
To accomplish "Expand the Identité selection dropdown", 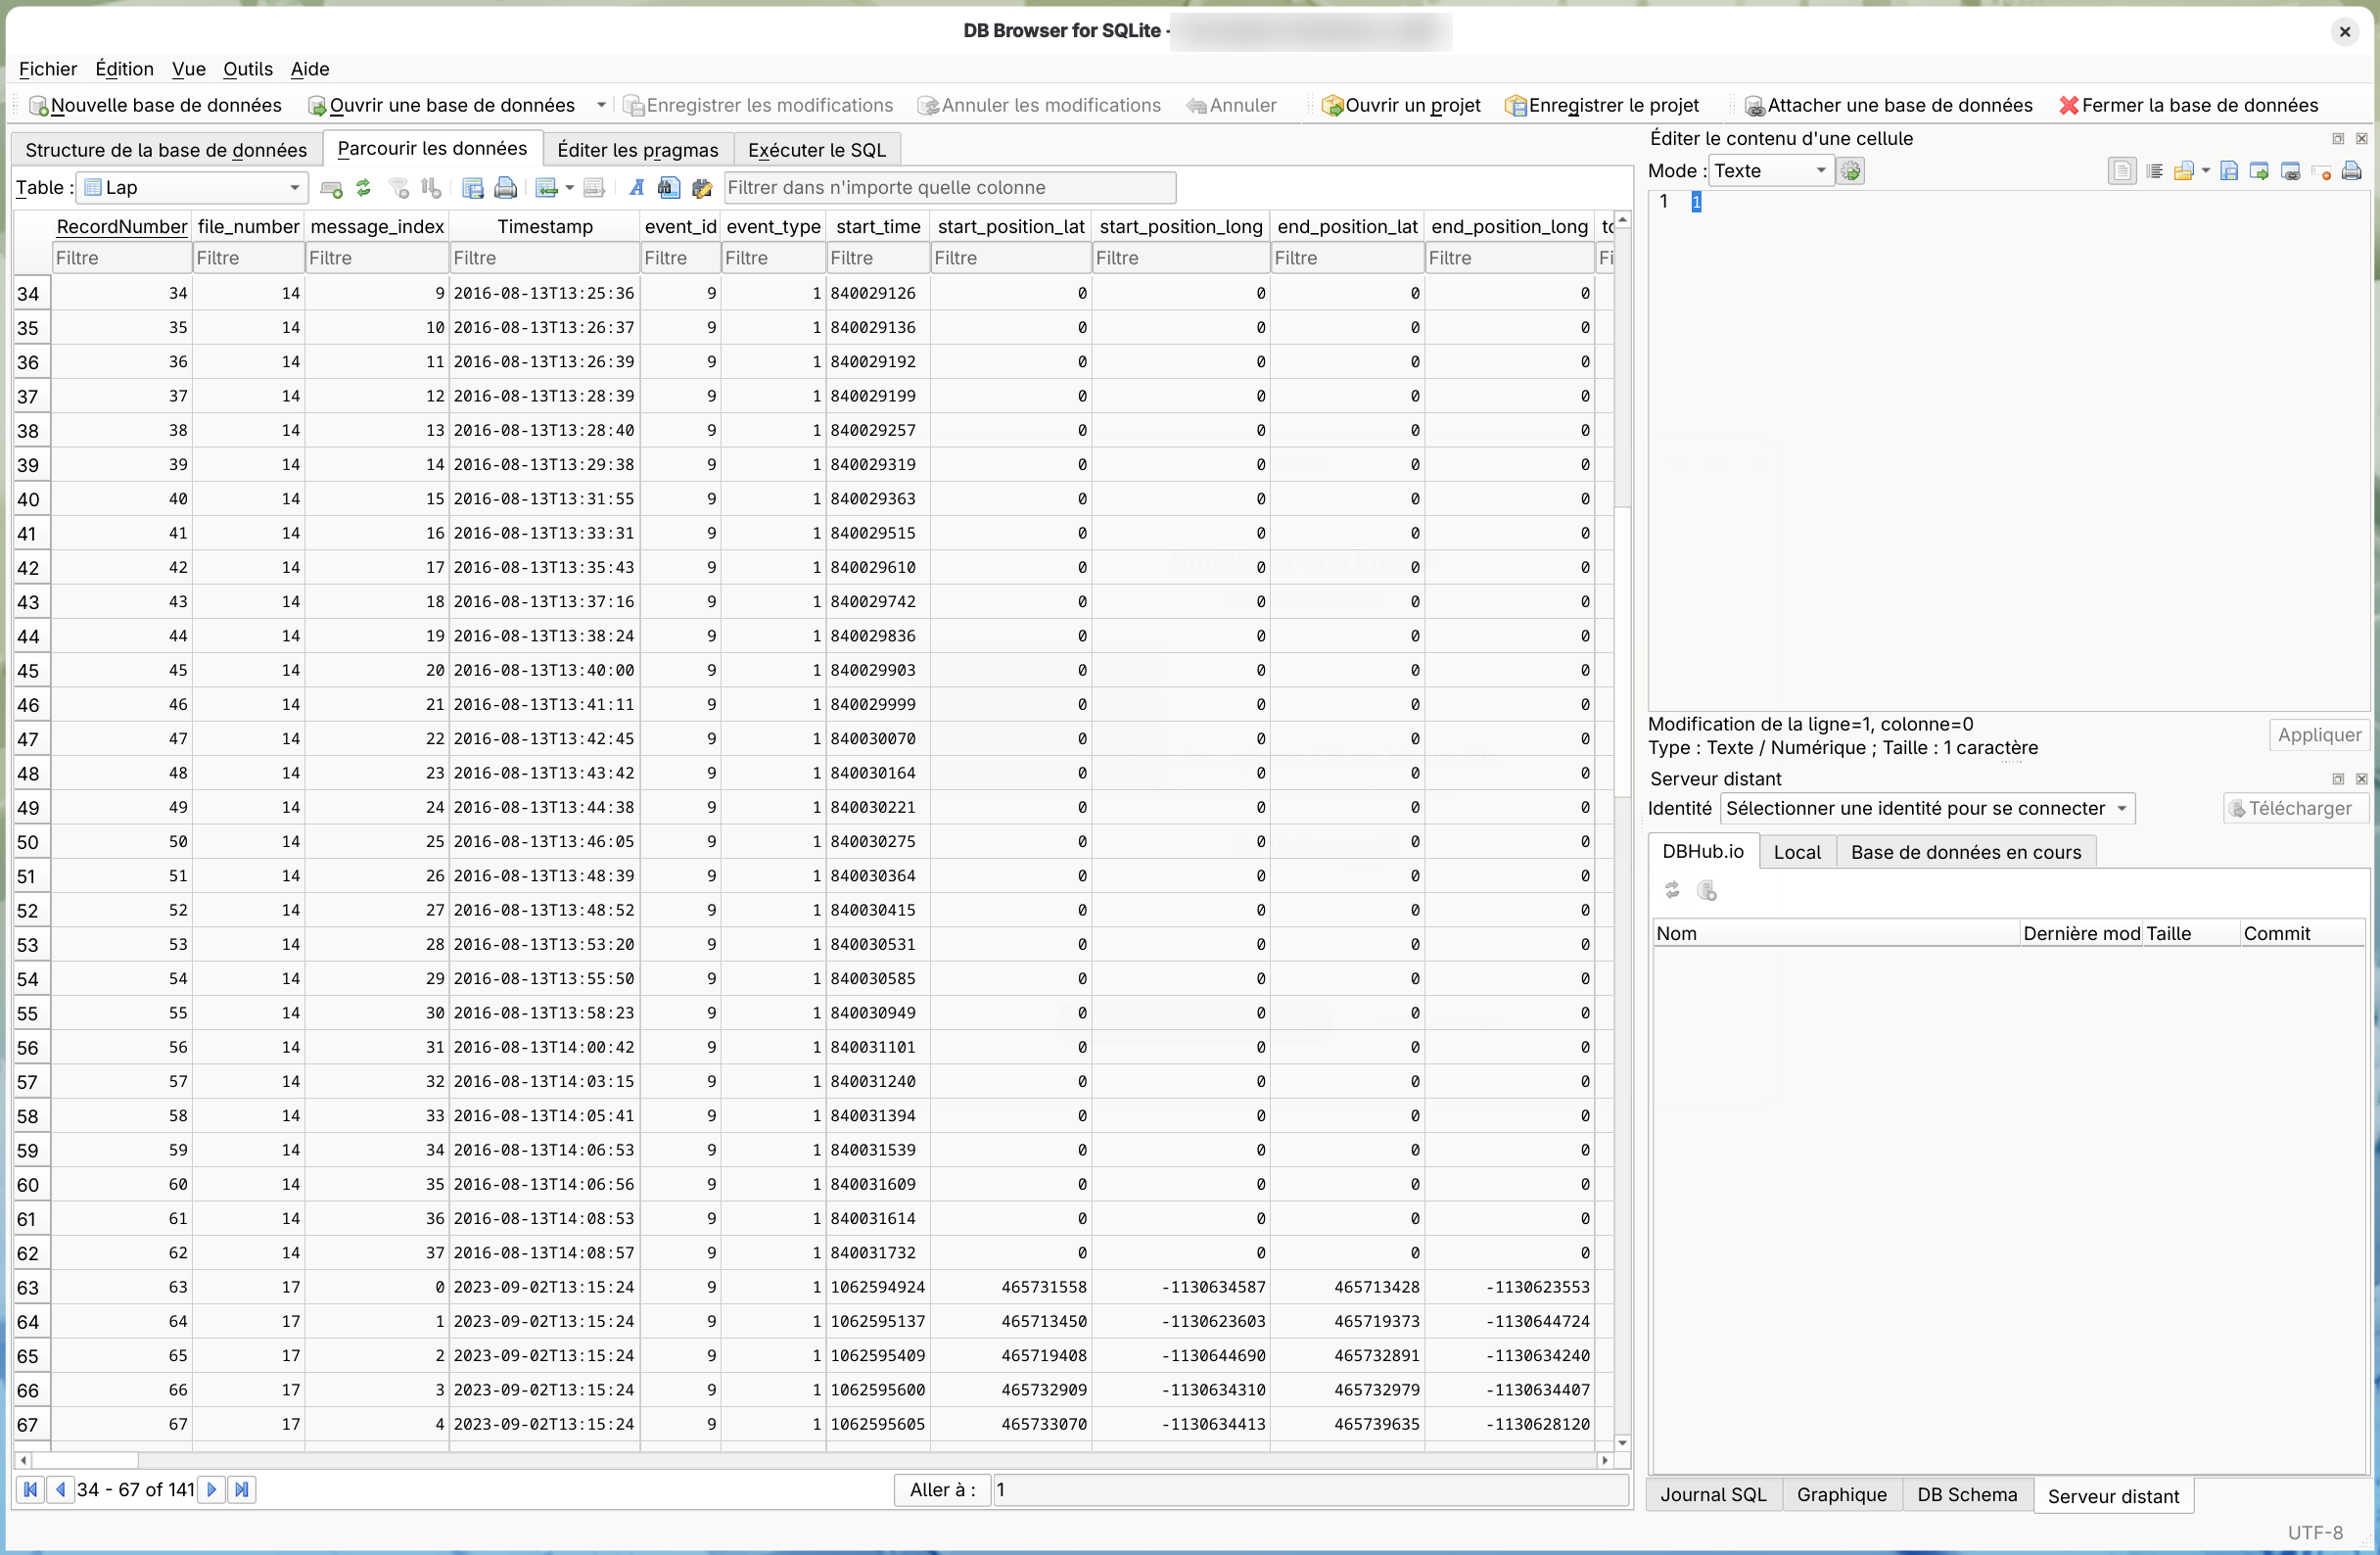I will pos(1928,809).
